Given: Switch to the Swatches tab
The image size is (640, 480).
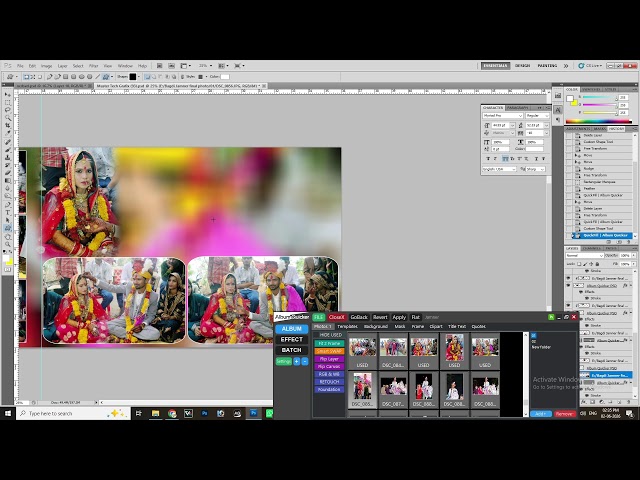Looking at the screenshot, I should (591, 89).
